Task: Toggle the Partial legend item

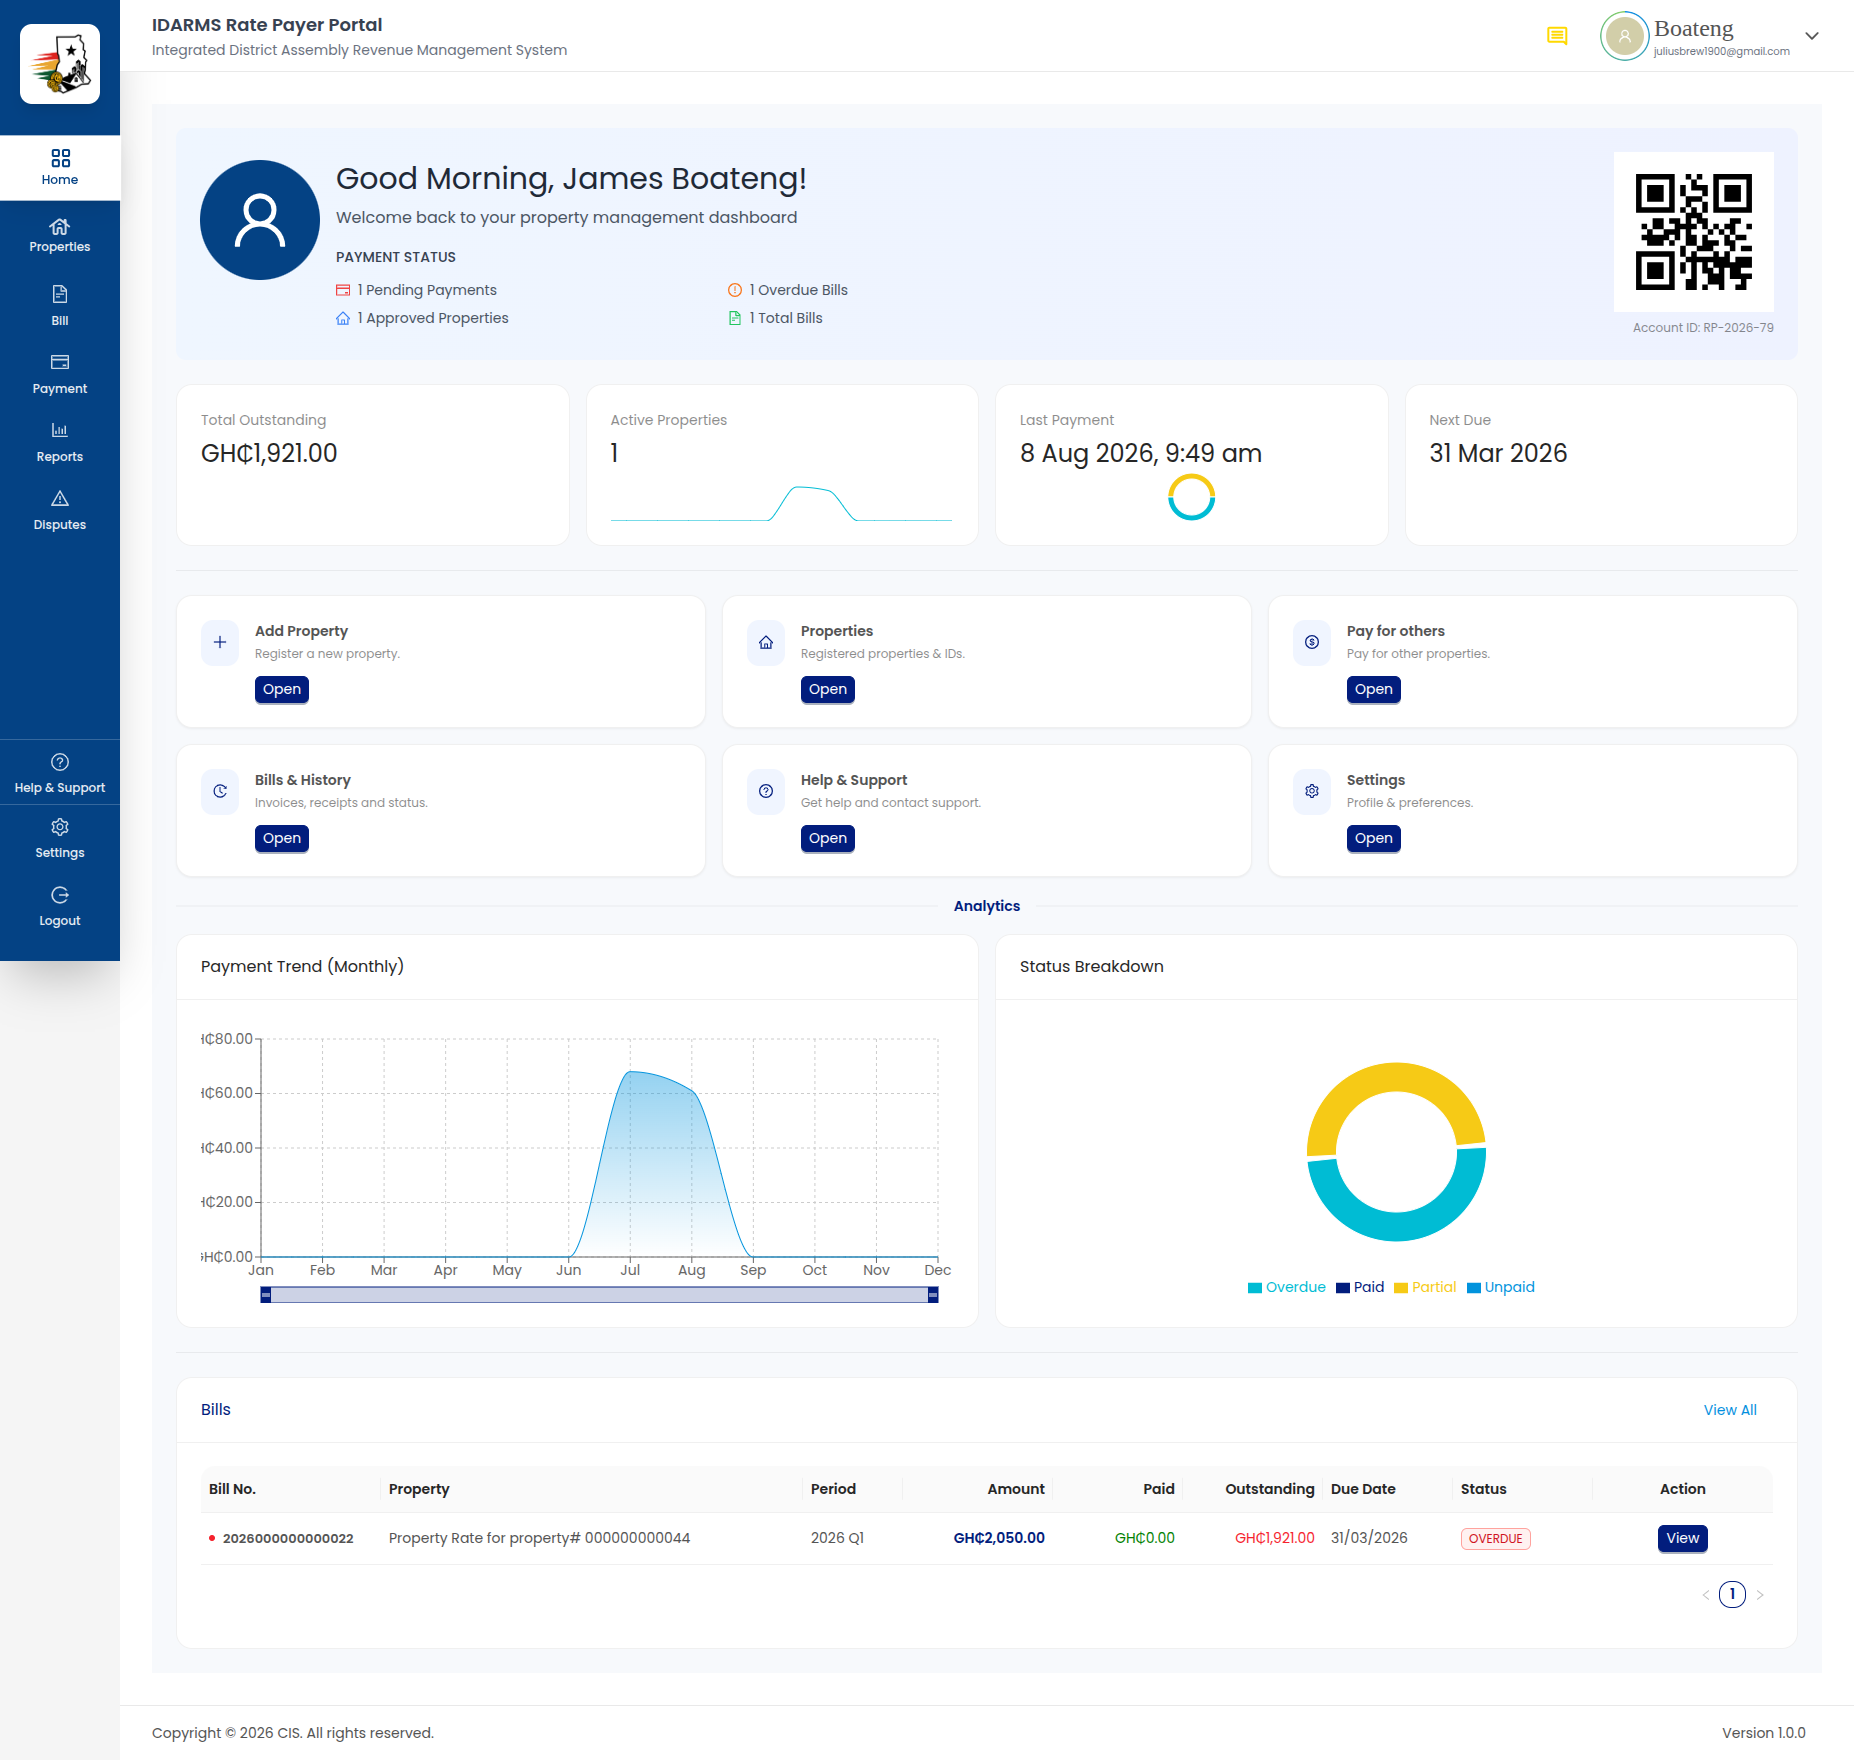Action: click(x=1425, y=1287)
